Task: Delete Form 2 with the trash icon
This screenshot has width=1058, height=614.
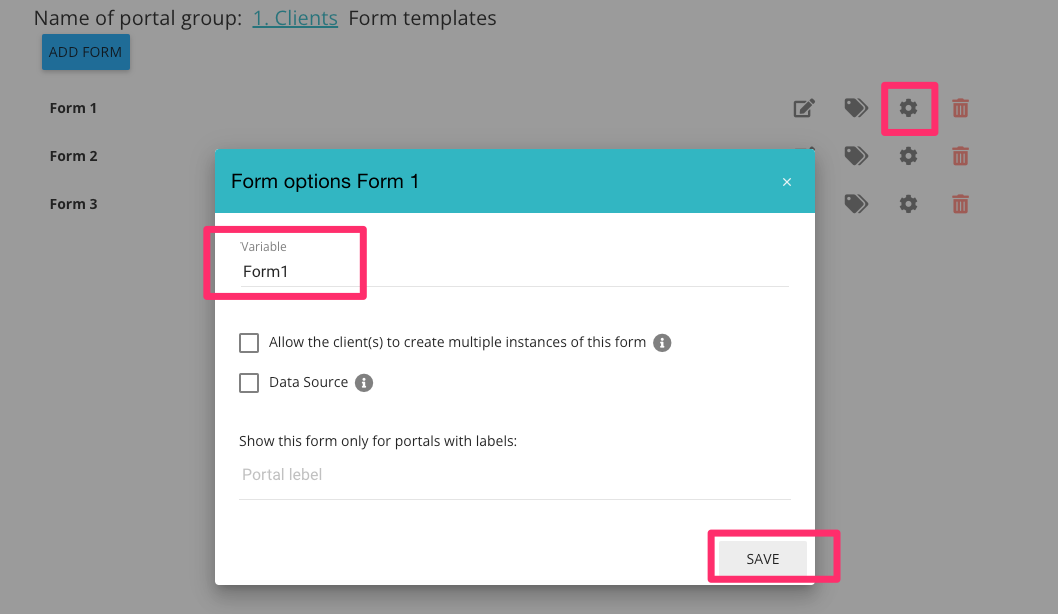Action: 960,156
